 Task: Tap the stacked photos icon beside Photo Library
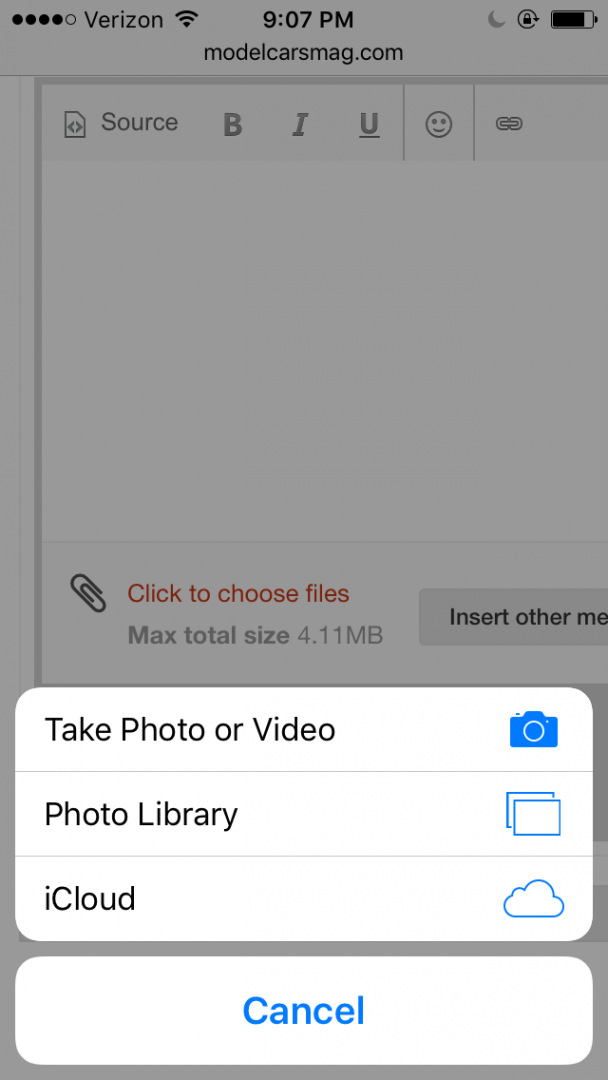pyautogui.click(x=533, y=813)
